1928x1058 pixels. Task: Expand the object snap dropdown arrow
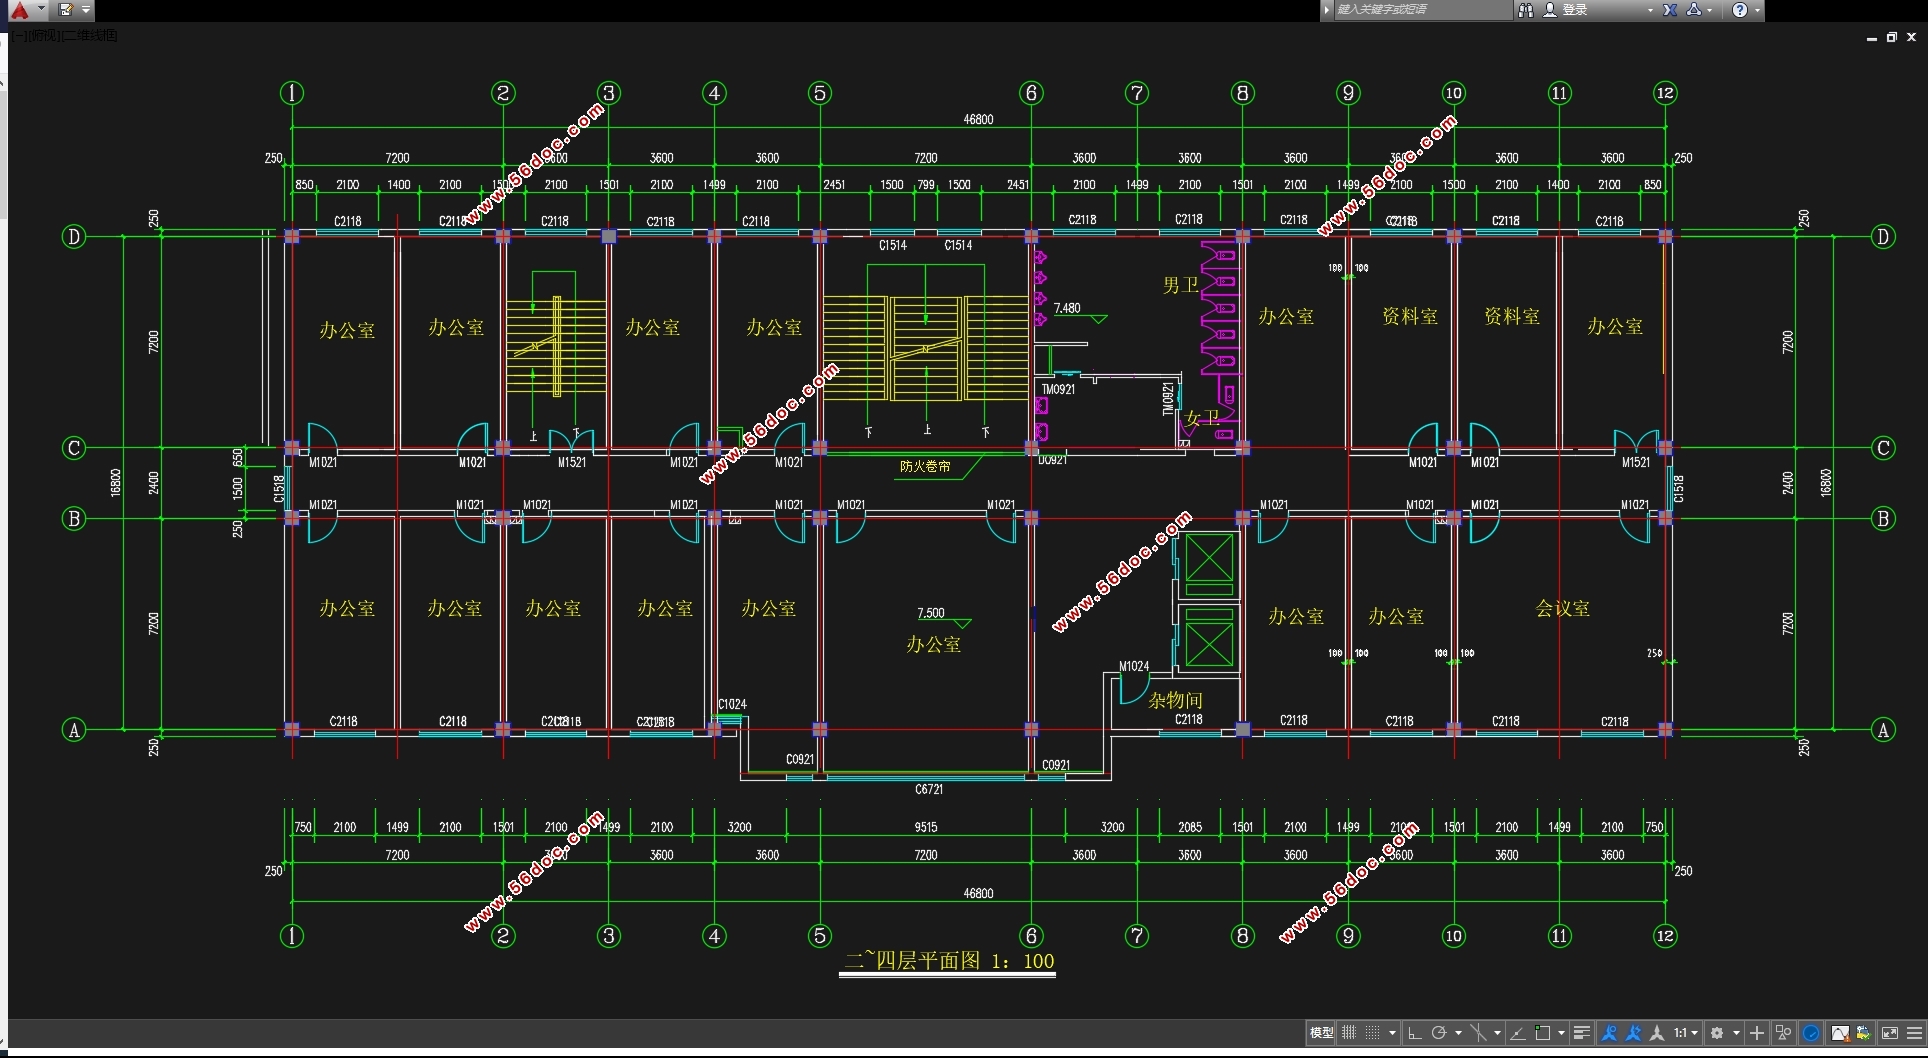(1561, 1033)
